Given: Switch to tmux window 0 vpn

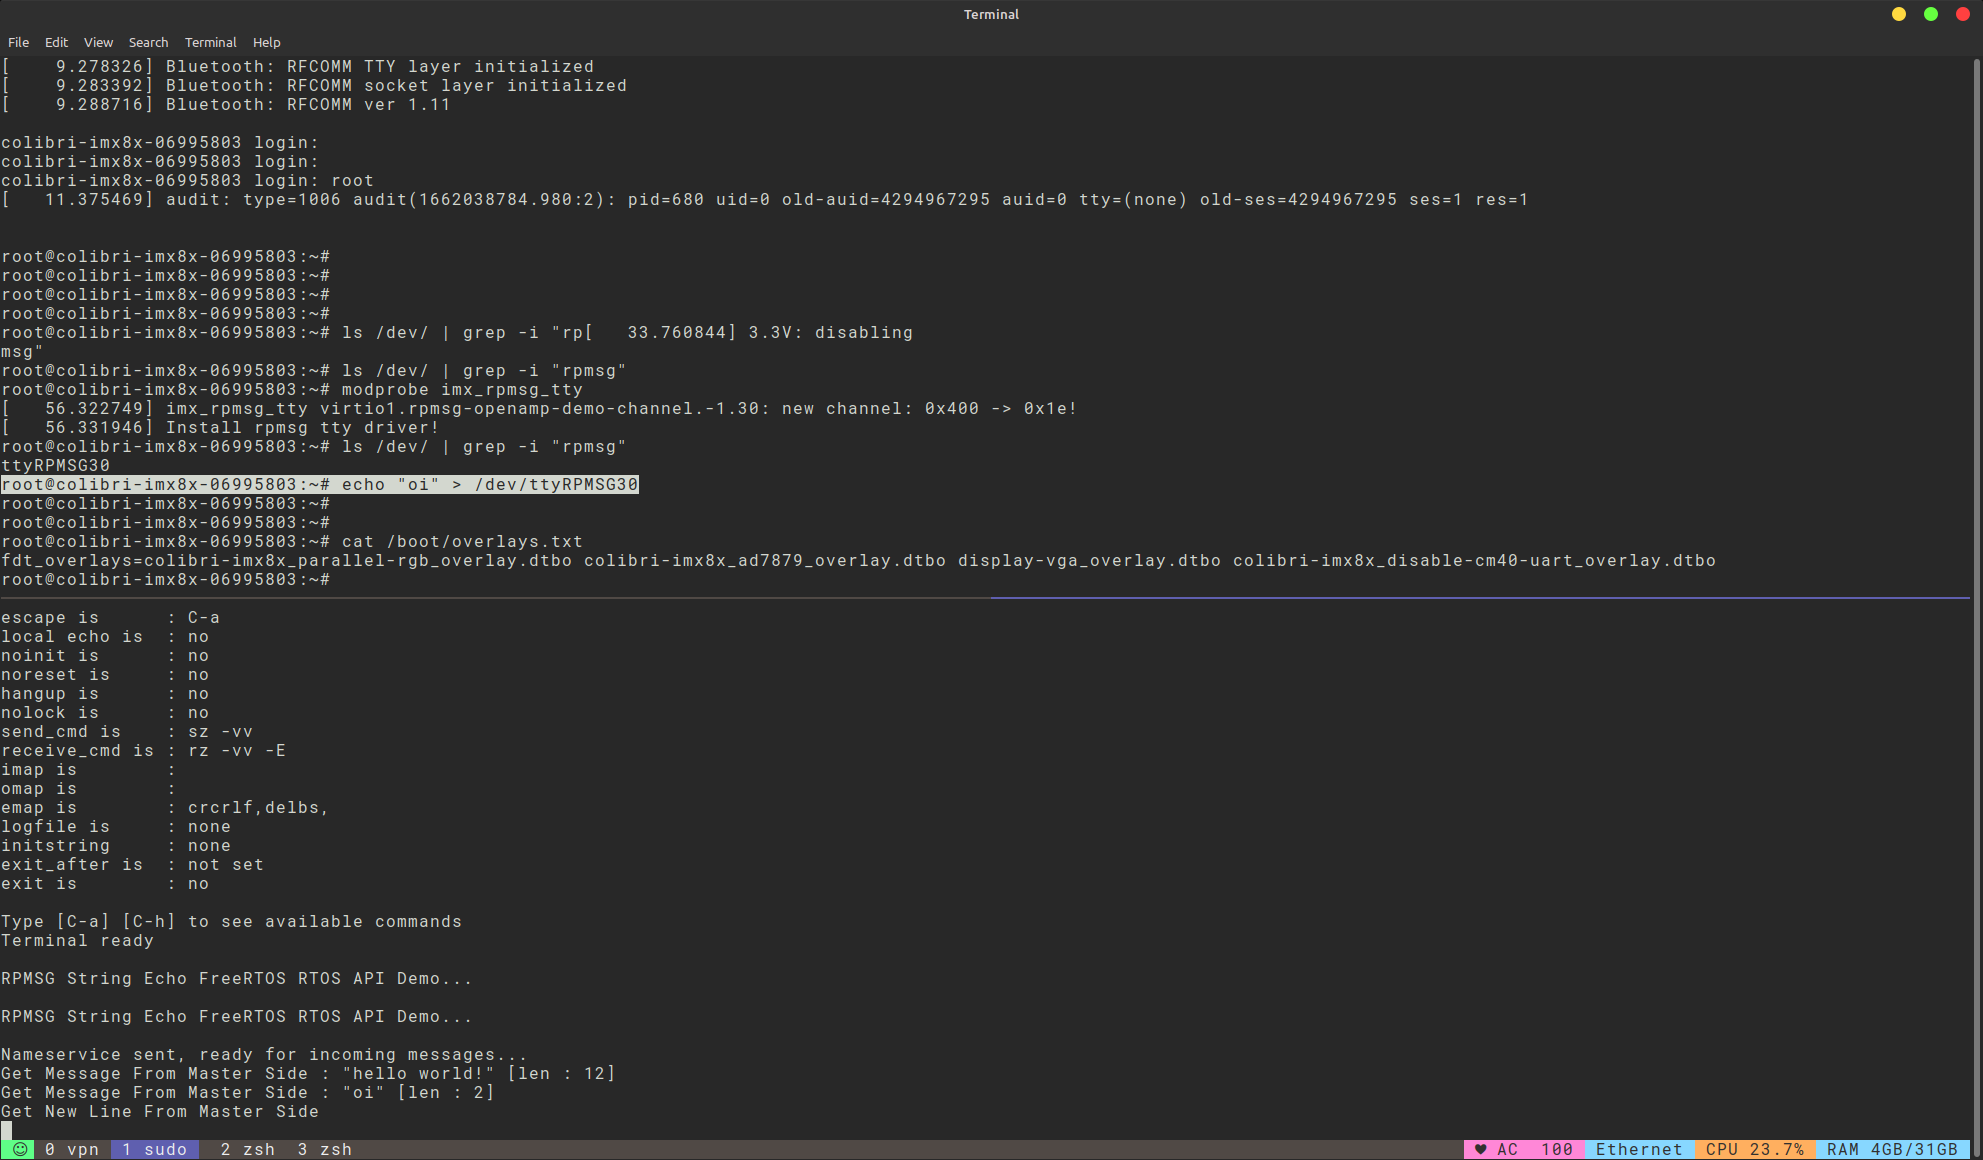Looking at the screenshot, I should [72, 1150].
